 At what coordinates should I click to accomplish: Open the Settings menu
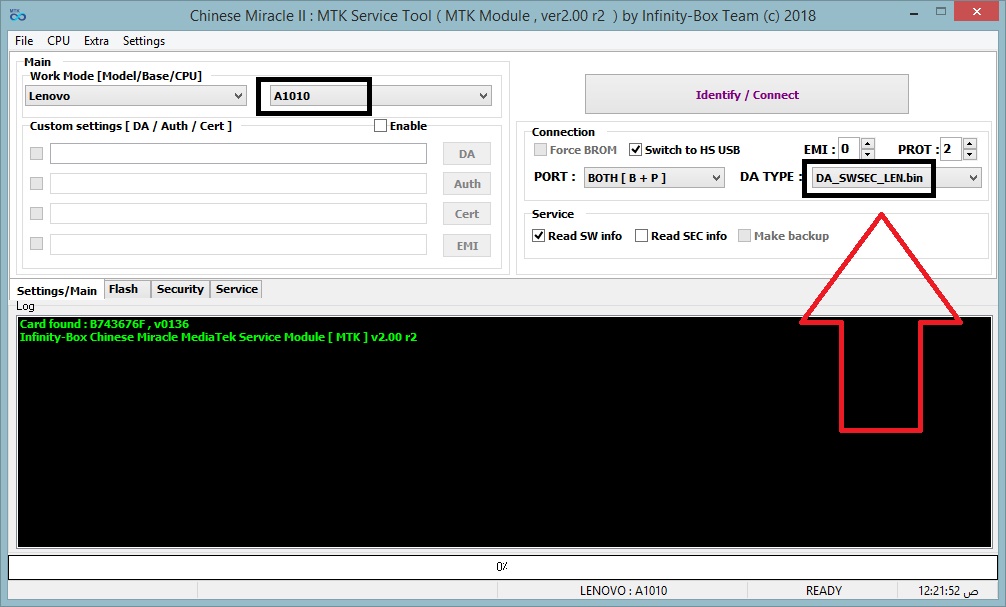[x=144, y=40]
